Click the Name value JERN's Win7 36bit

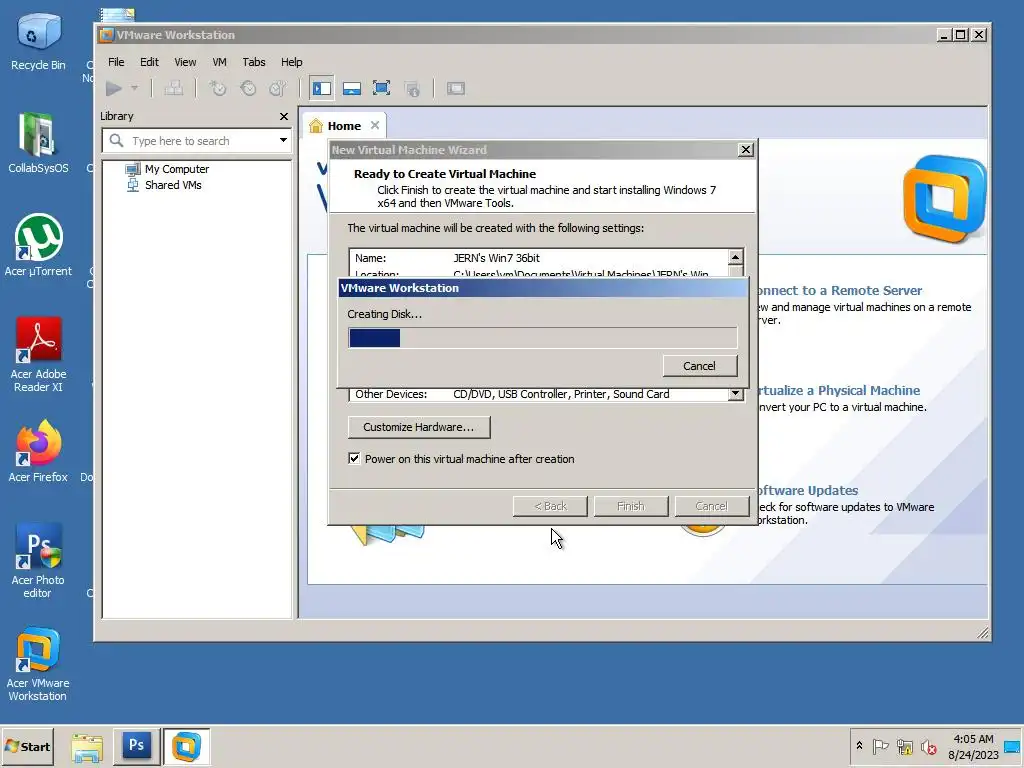point(496,258)
